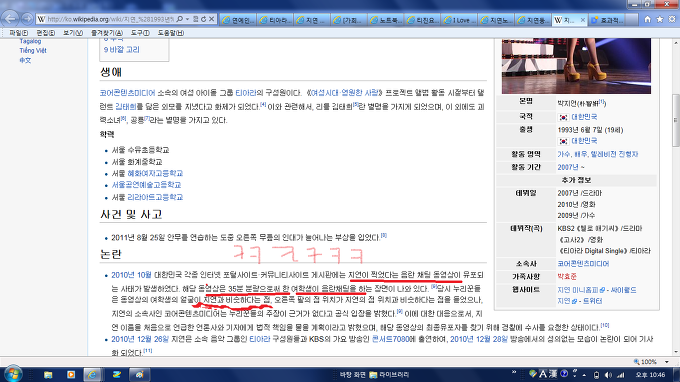Close the active Wikipedia tab
The image size is (680, 382).
[x=582, y=20]
